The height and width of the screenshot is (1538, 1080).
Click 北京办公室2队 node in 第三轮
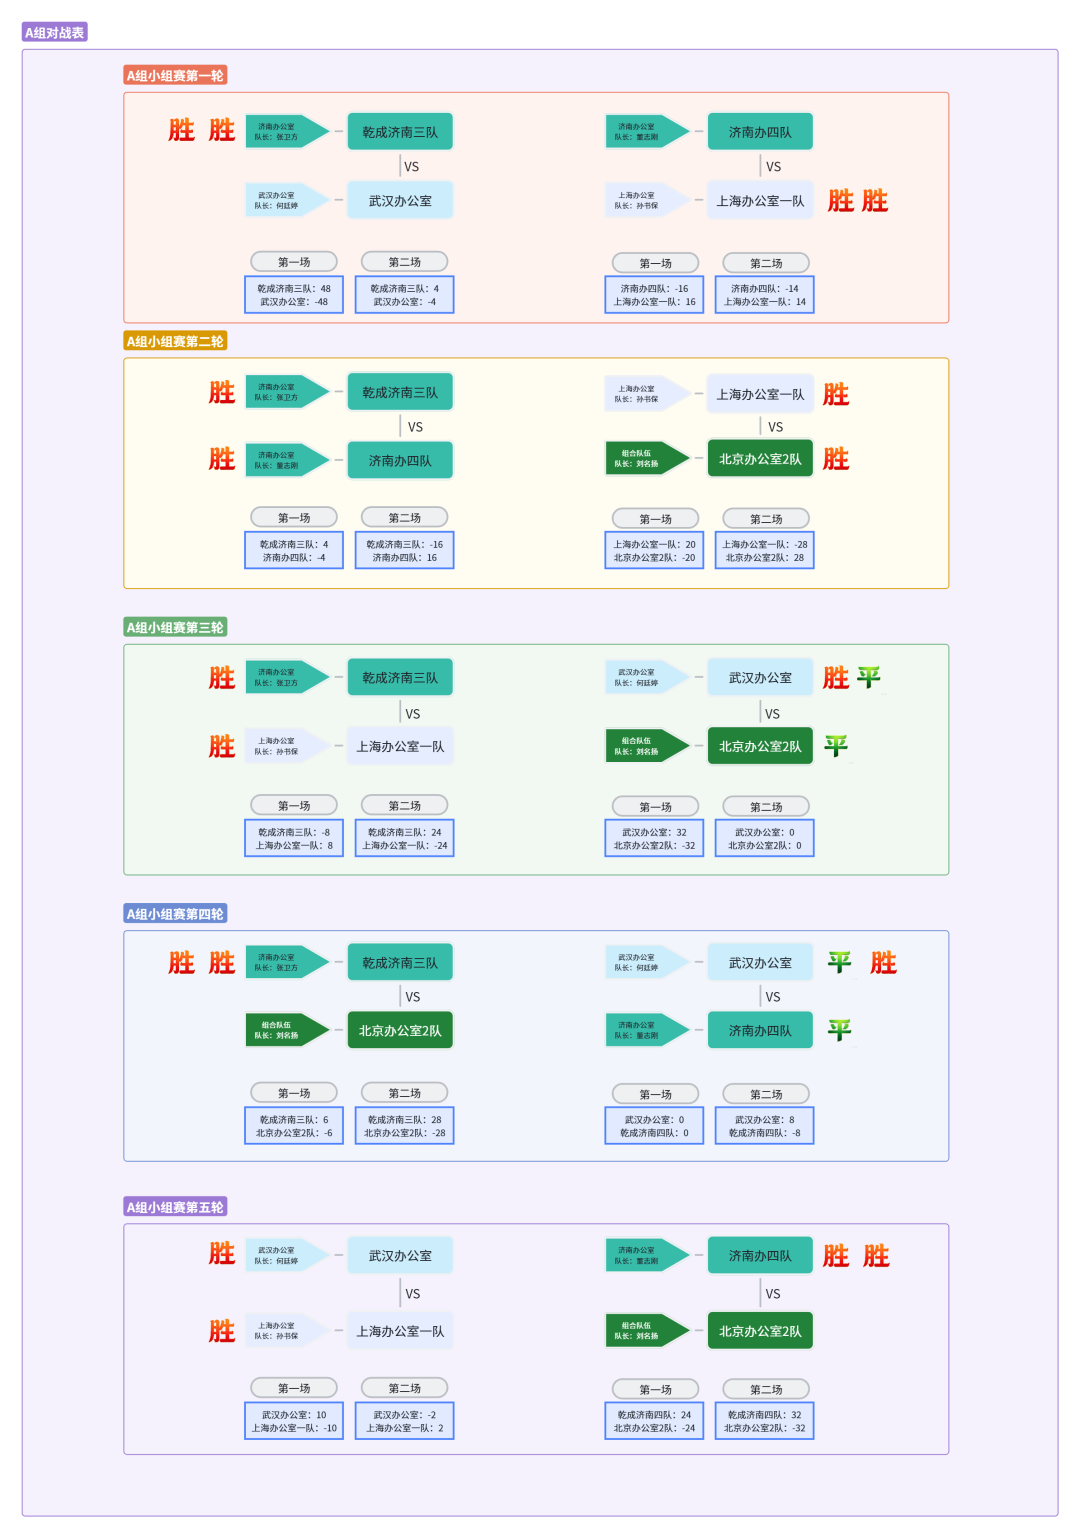[x=760, y=746]
